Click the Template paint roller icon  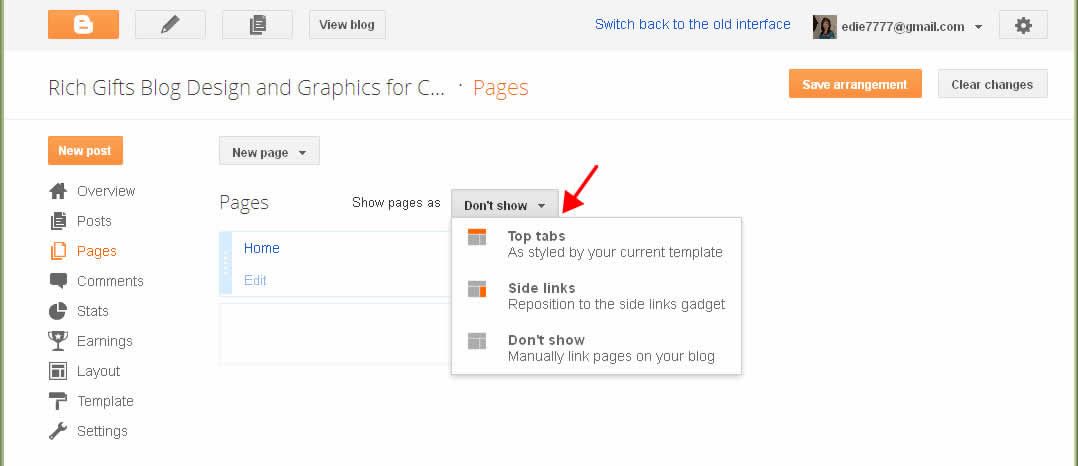58,401
